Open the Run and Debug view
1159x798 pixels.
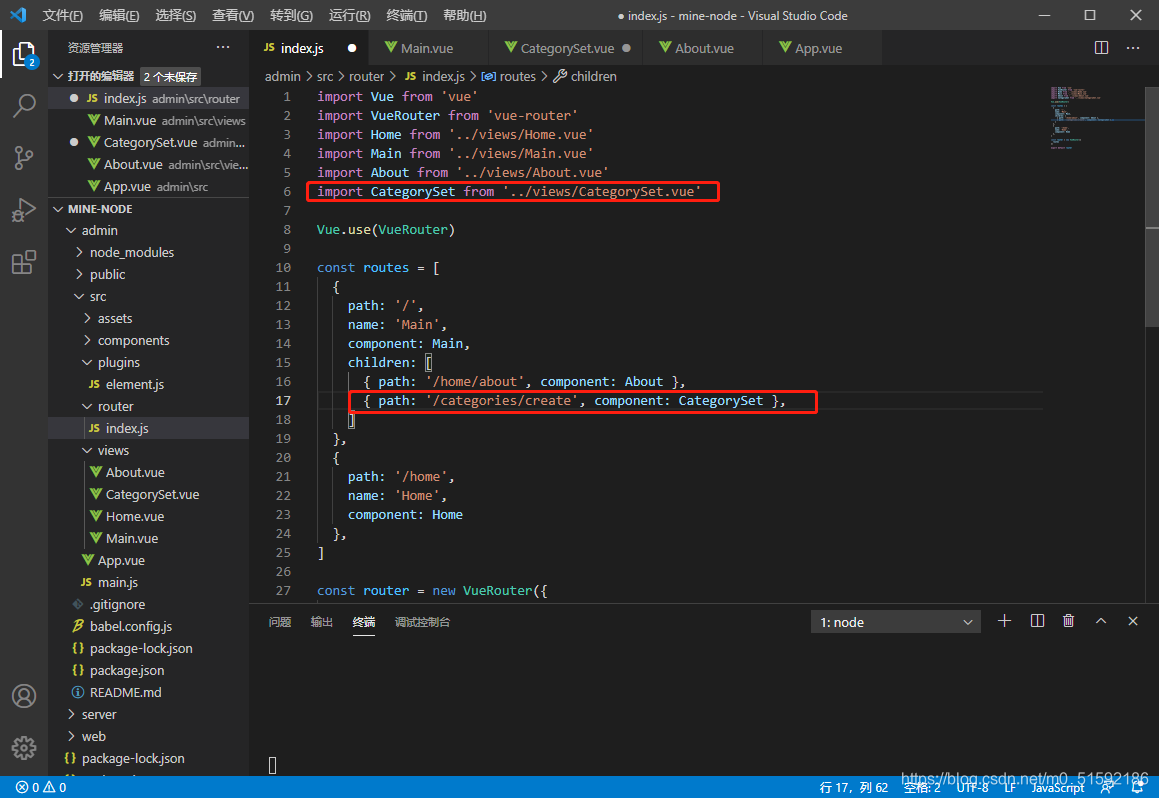click(x=24, y=210)
